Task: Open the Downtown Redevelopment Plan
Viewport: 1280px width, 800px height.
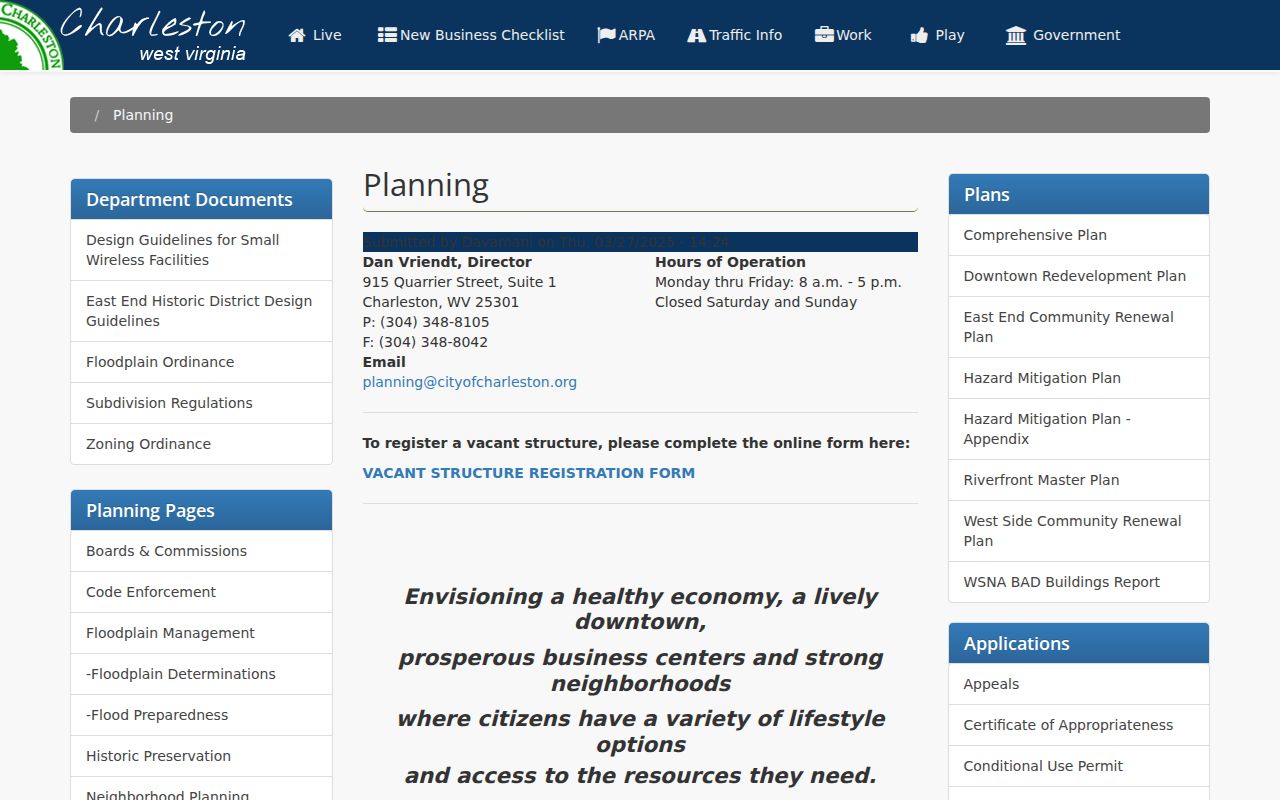Action: tap(1079, 276)
